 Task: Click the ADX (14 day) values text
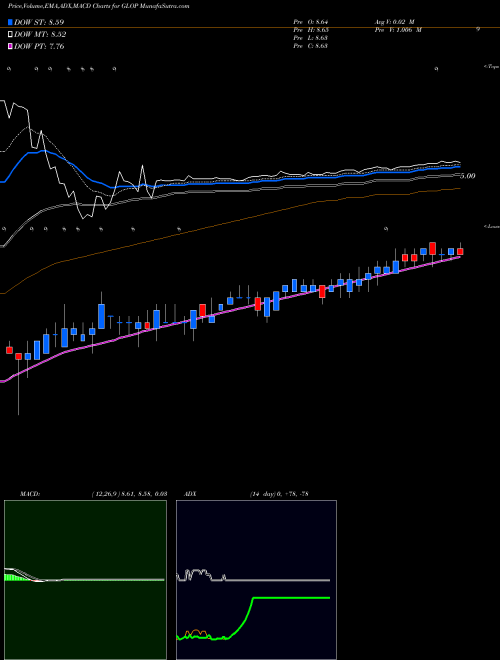(279, 494)
